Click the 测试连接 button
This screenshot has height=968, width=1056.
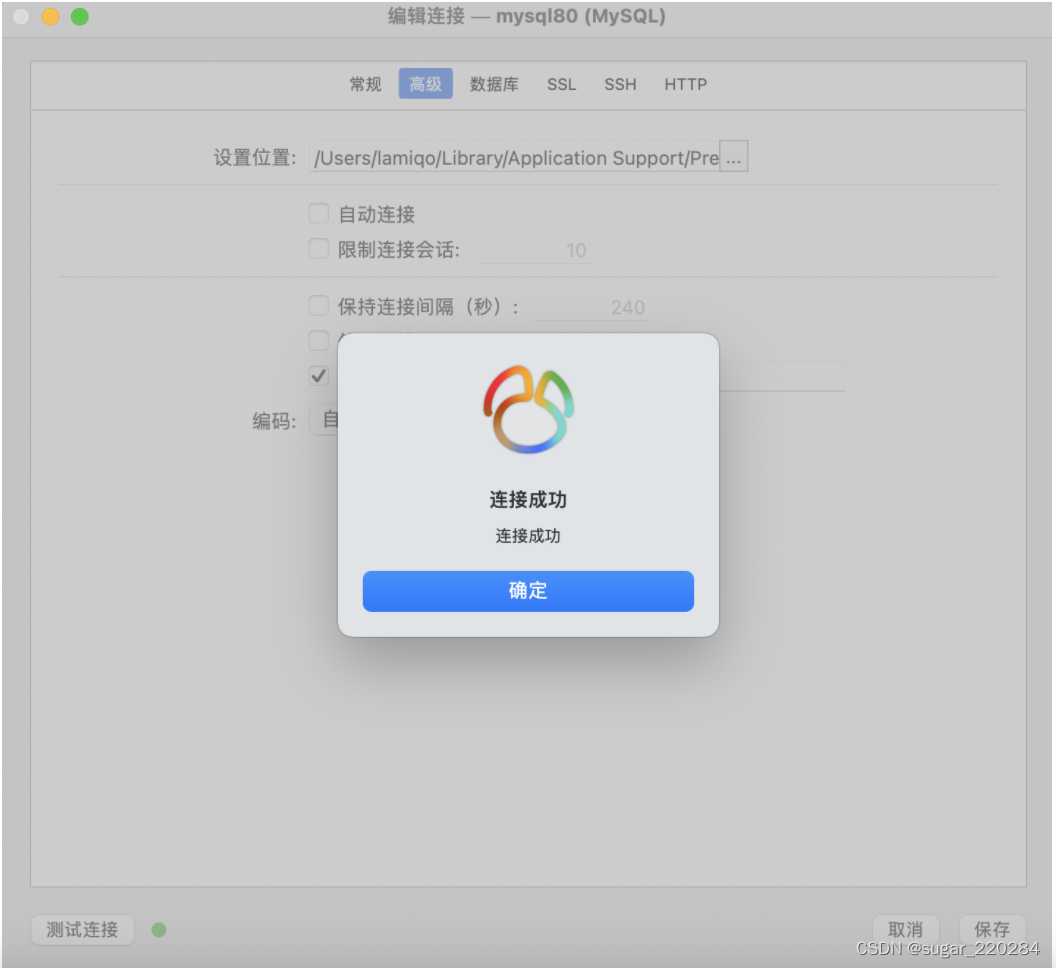point(82,929)
